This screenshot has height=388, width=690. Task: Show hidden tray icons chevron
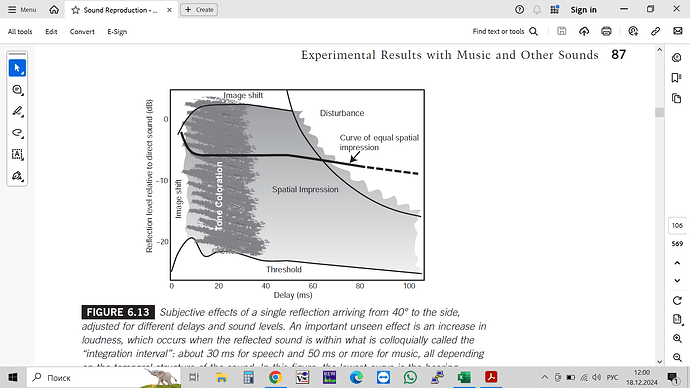pyautogui.click(x=544, y=377)
